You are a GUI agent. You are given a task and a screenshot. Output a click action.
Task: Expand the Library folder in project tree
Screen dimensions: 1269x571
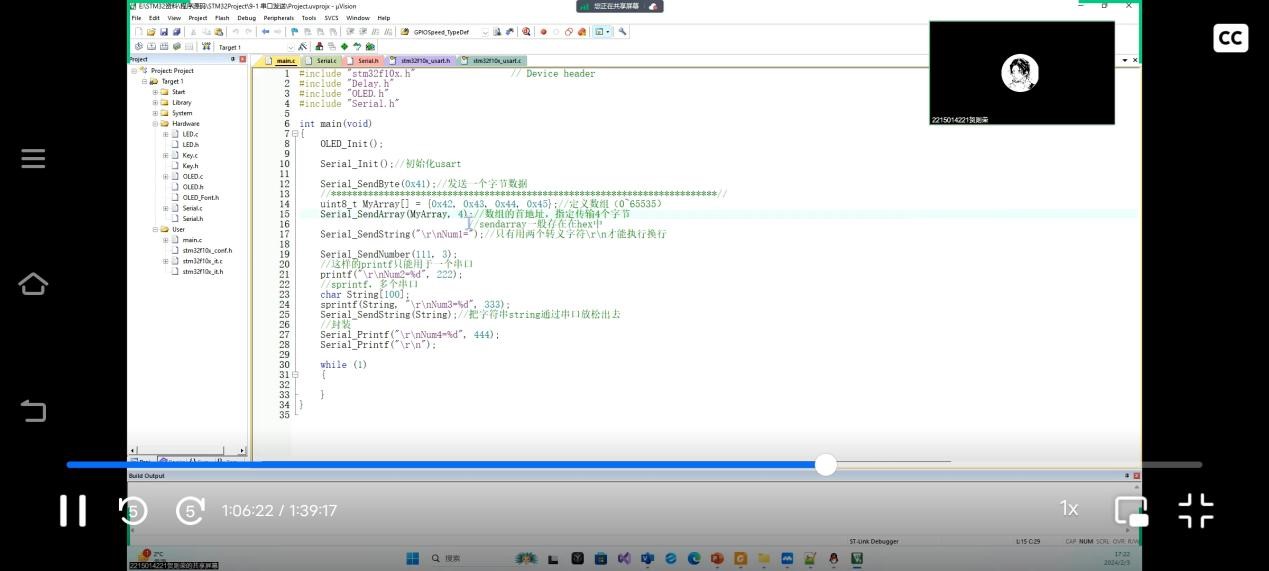[x=155, y=102]
